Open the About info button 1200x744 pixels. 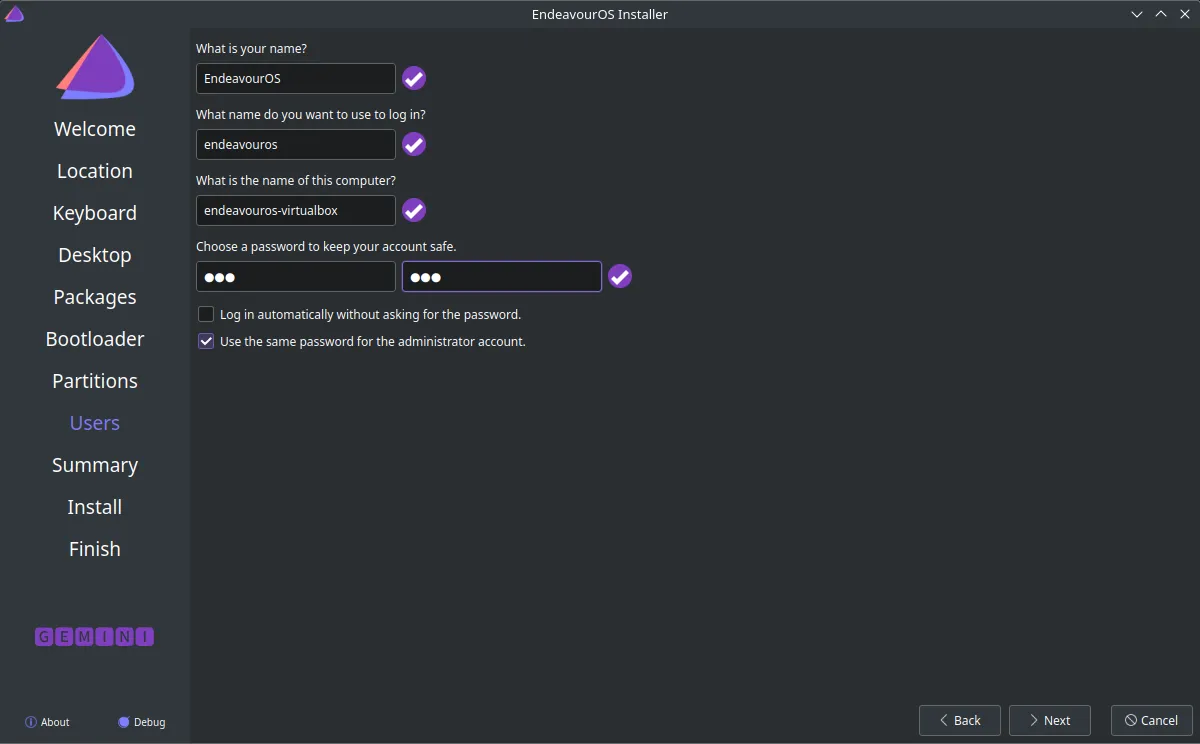(47, 722)
